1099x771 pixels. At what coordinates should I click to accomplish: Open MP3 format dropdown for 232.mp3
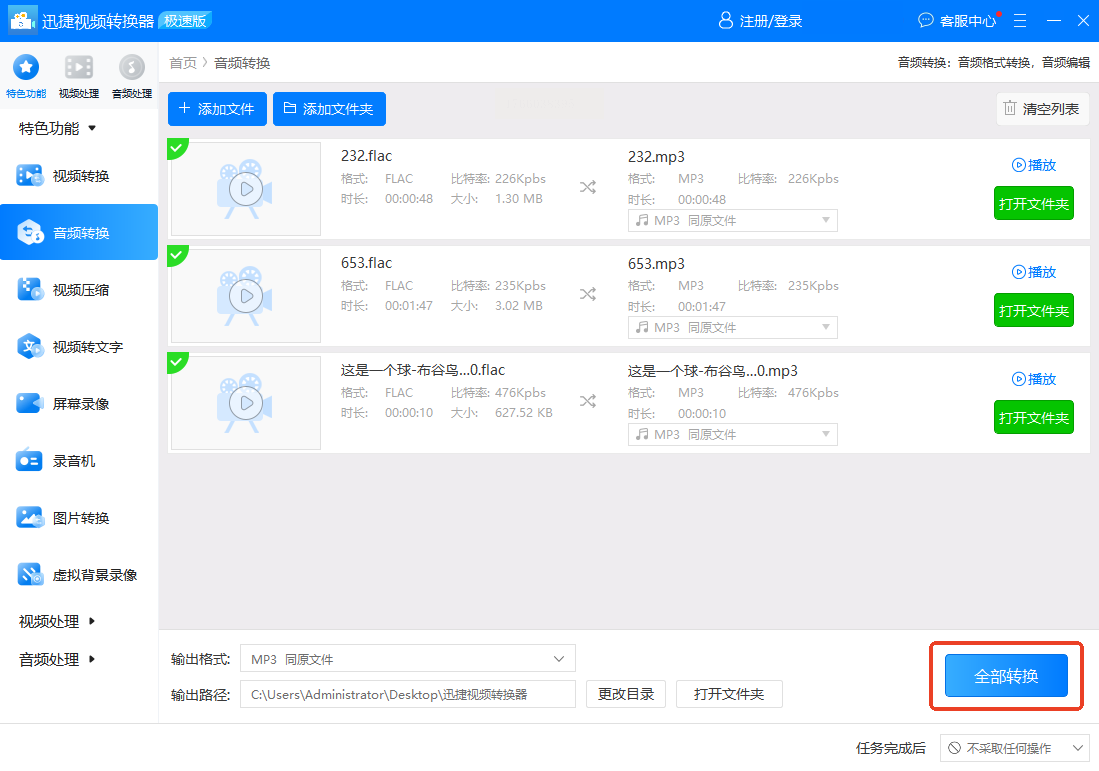732,220
